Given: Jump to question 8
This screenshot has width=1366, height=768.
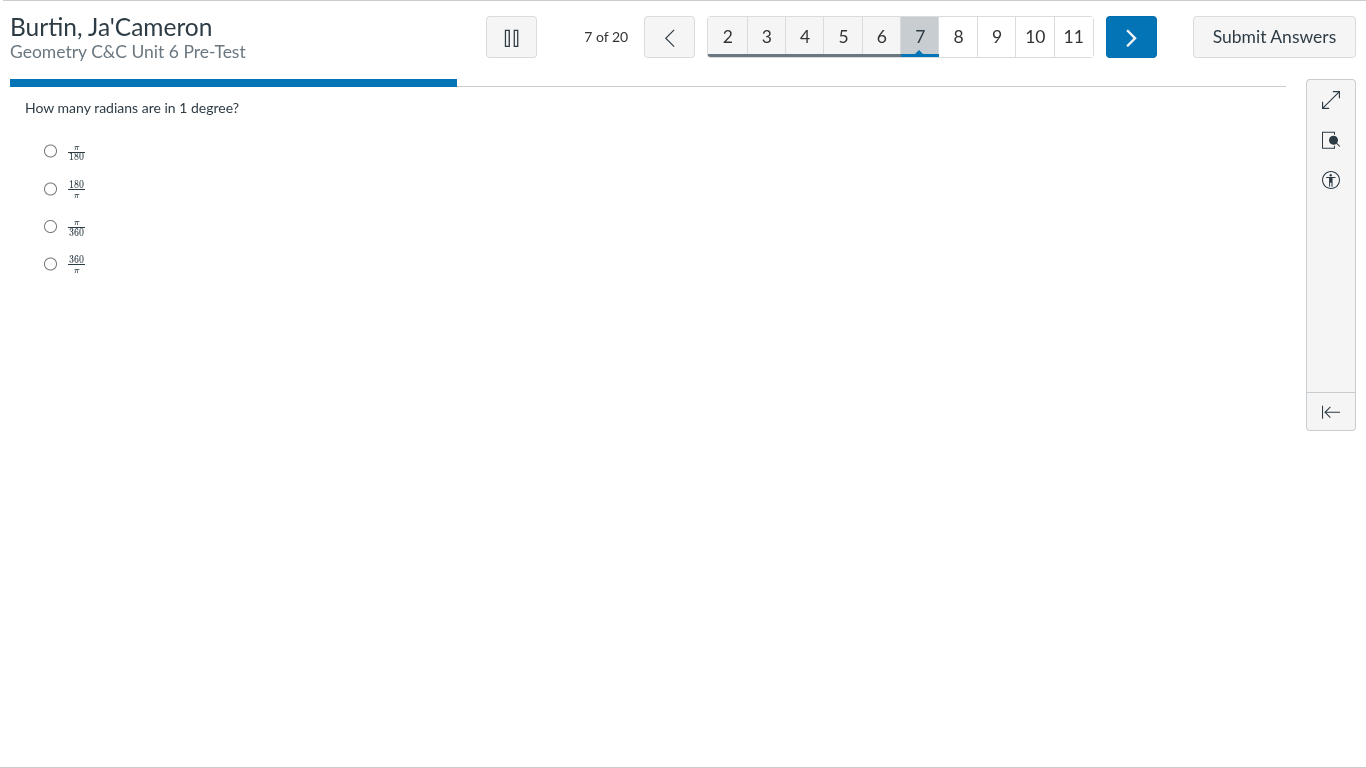Looking at the screenshot, I should coord(958,37).
